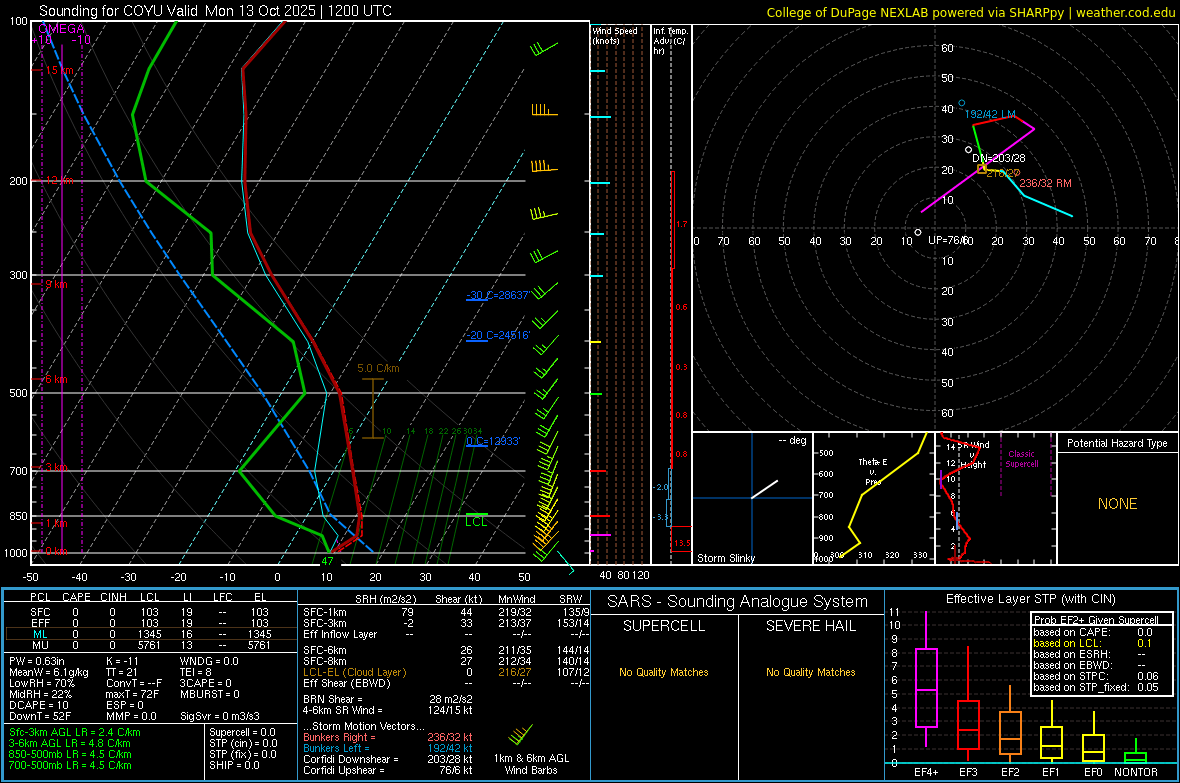The width and height of the screenshot is (1180, 783).
Task: Select the MU parcel row
Action: [150, 645]
